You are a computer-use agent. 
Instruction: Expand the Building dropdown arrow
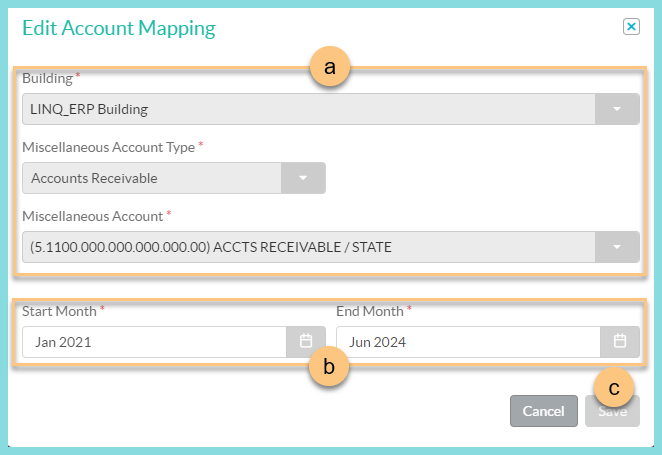(x=617, y=109)
